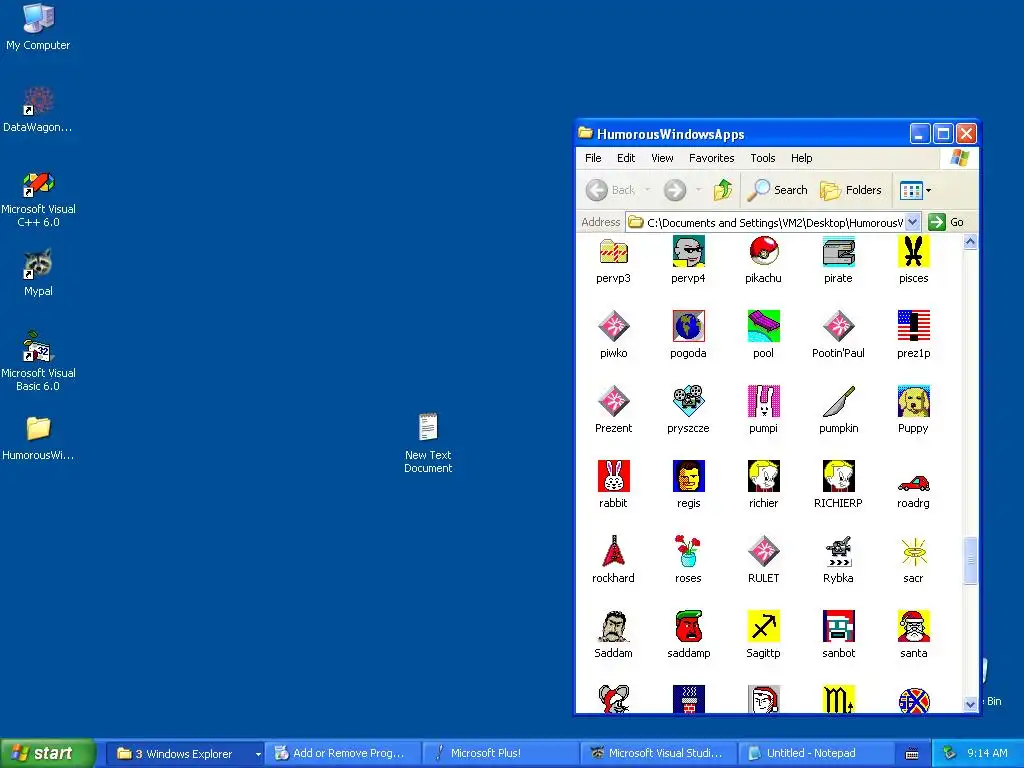
Task: Open the Forward history dropdown arrow
Action: 698,190
